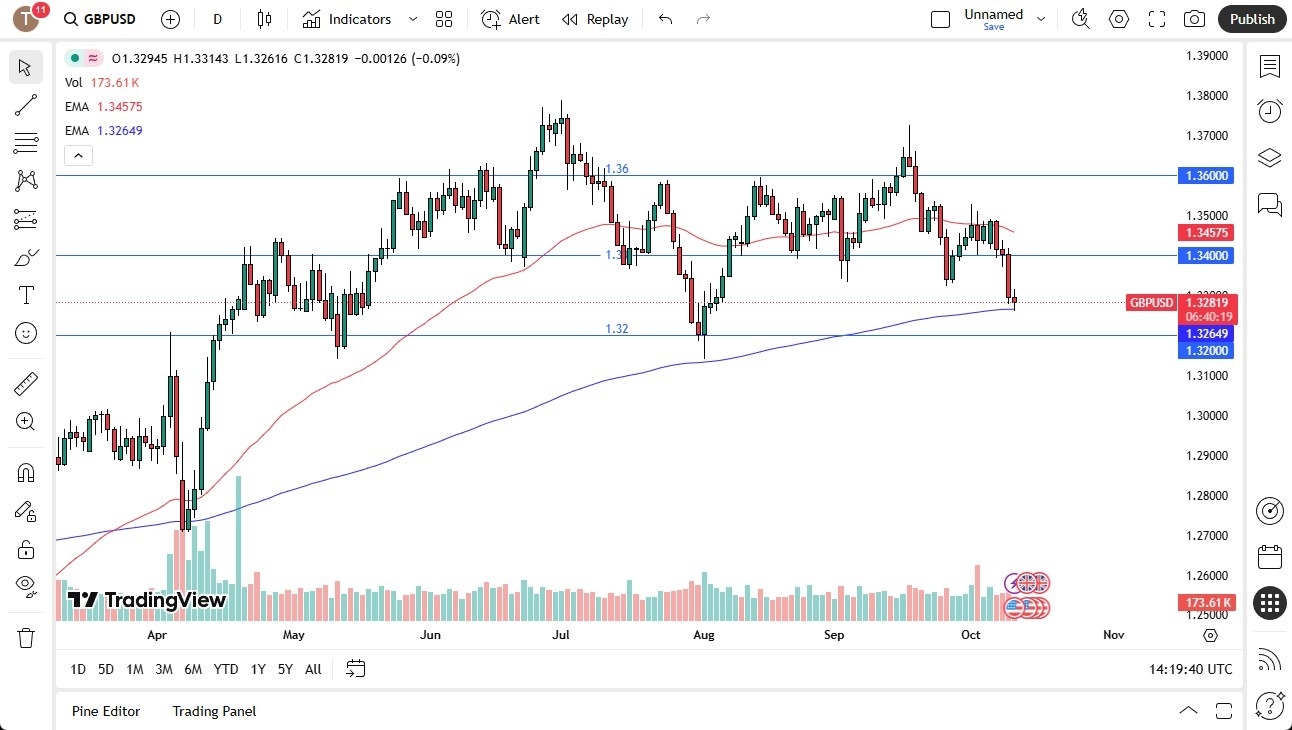1292x730 pixels.
Task: Activate the Zoom In magnifier tool
Action: click(x=26, y=421)
